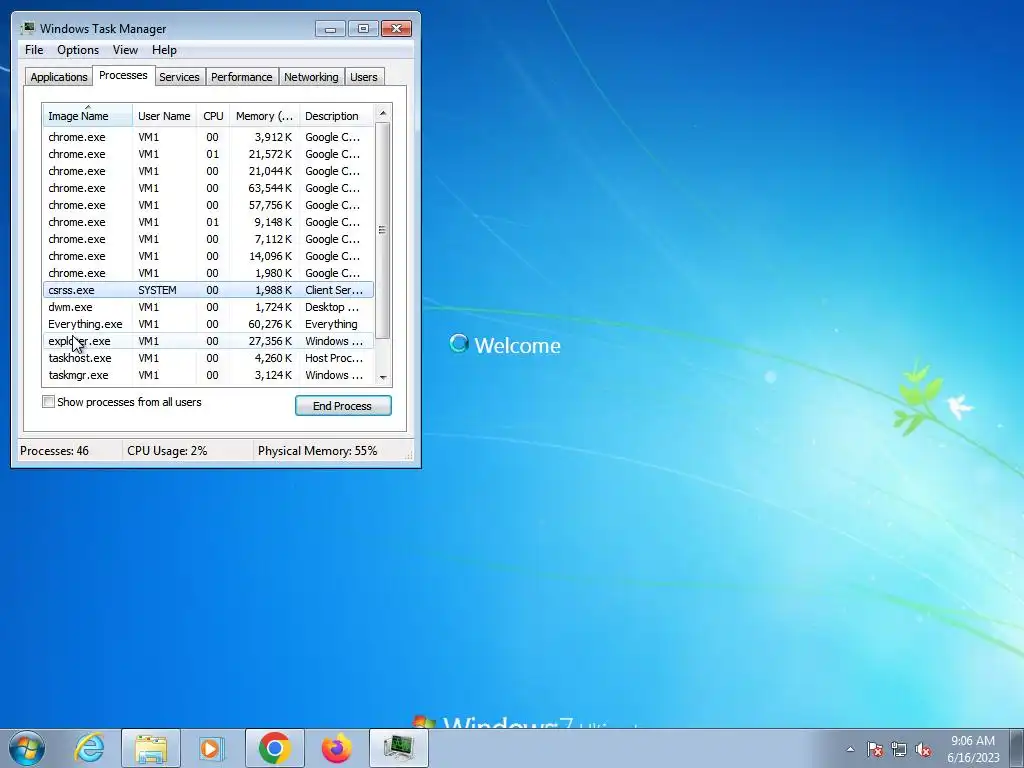Screen dimensions: 1024x768
Task: Select the taskmgr.exe process
Action: (x=208, y=375)
